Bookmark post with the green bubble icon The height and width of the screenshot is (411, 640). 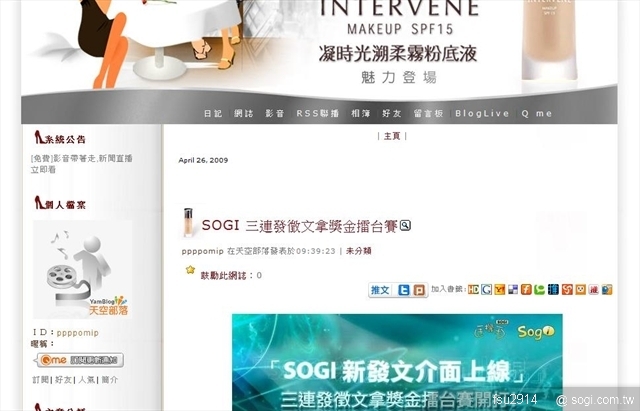pyautogui.click(x=540, y=289)
